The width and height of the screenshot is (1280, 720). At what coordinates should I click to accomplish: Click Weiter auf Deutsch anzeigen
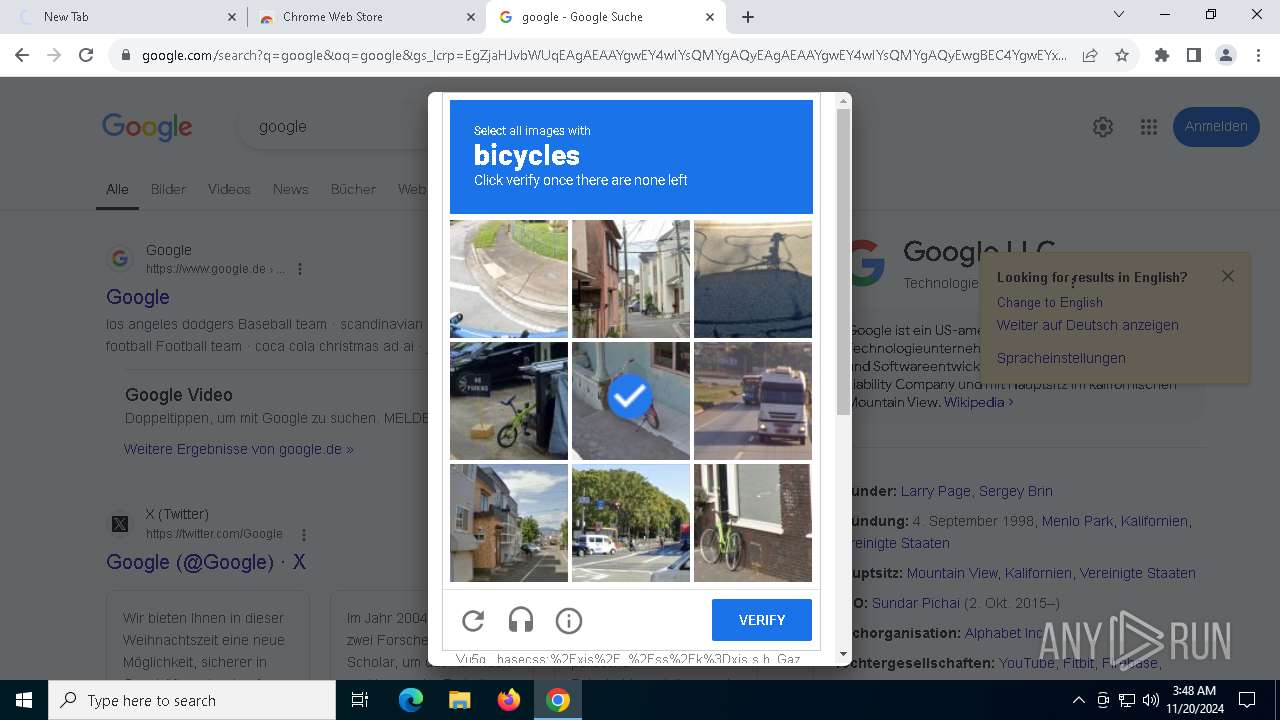click(1088, 325)
